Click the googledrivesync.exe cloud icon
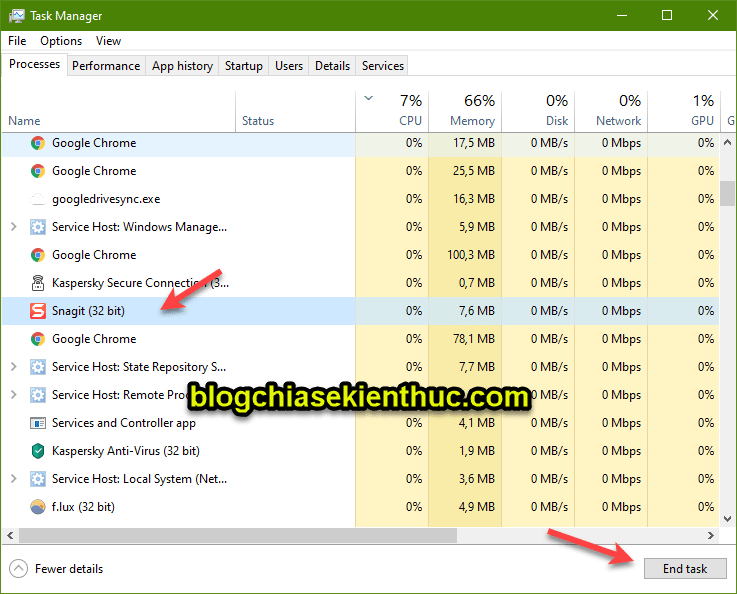The image size is (737, 594). click(38, 199)
